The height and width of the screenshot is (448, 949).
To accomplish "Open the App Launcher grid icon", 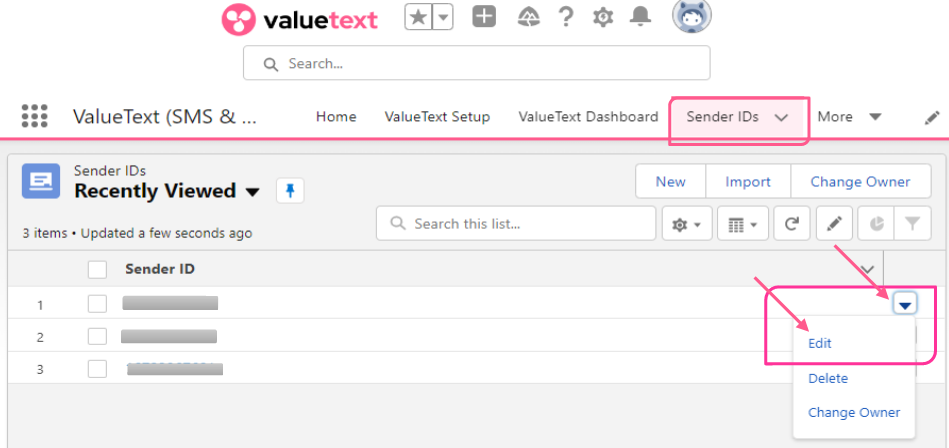I will [x=35, y=116].
